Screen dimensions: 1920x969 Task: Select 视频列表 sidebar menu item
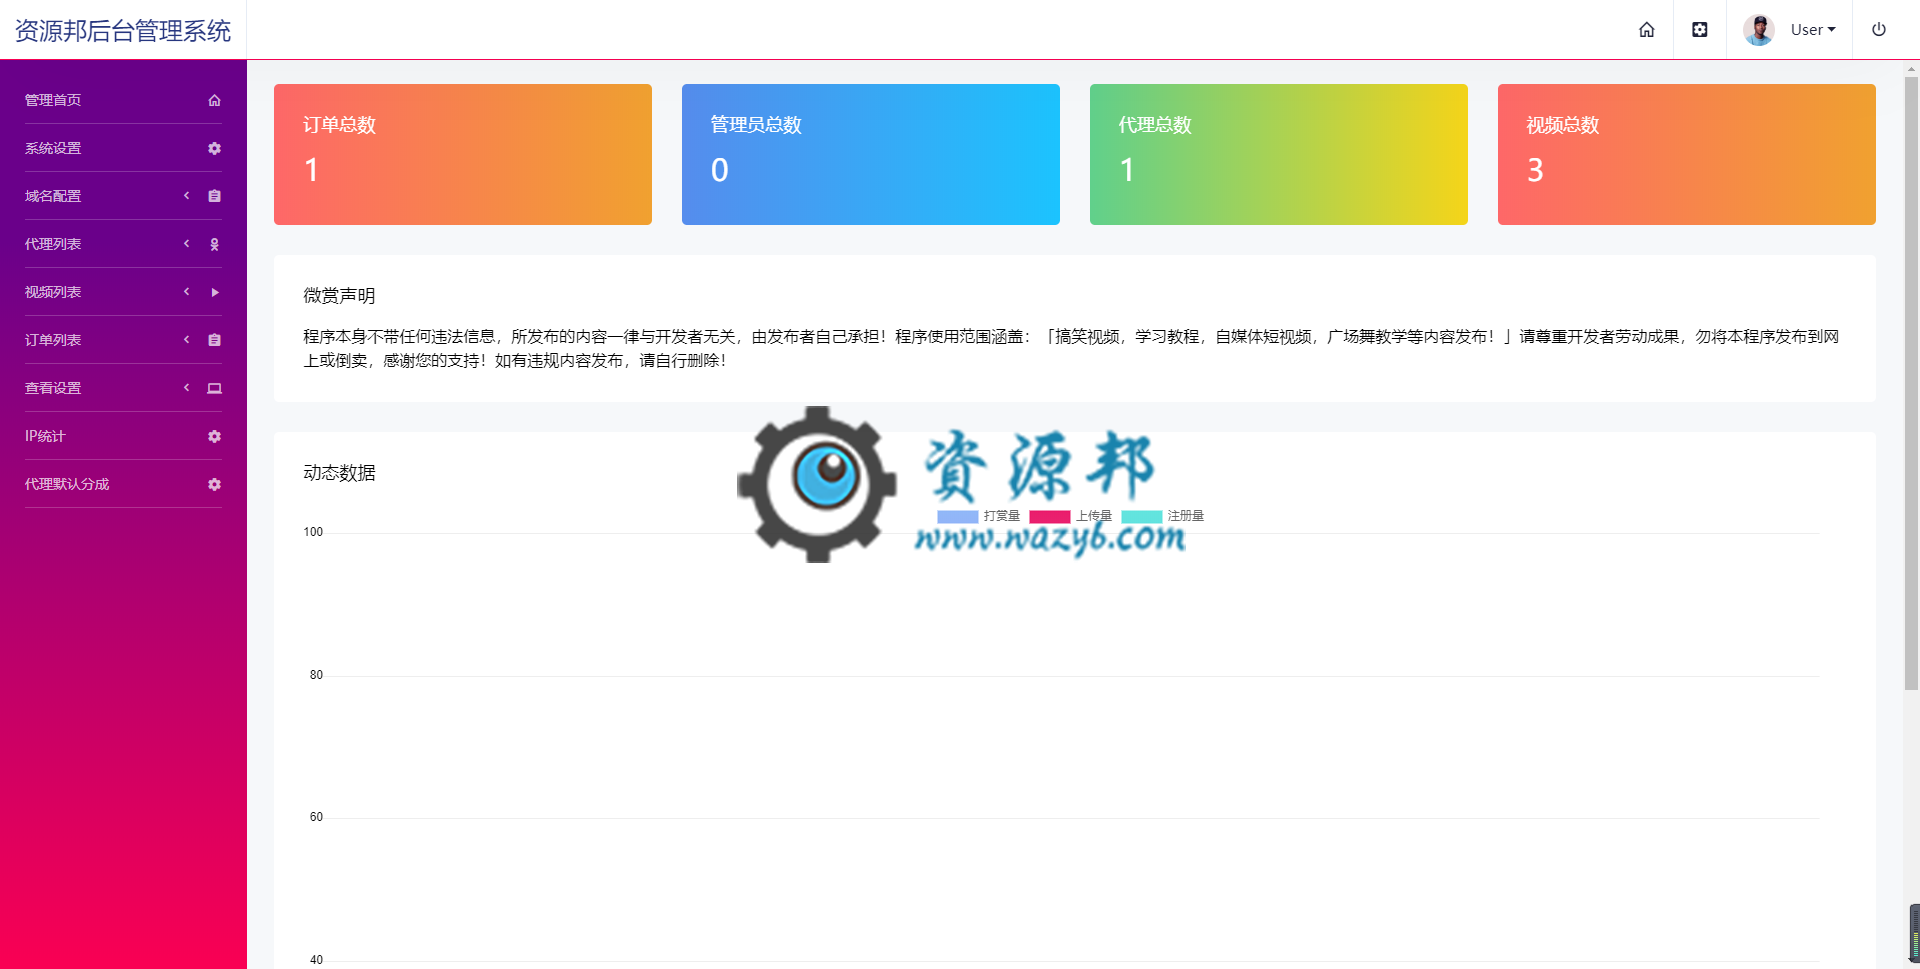[x=123, y=292]
